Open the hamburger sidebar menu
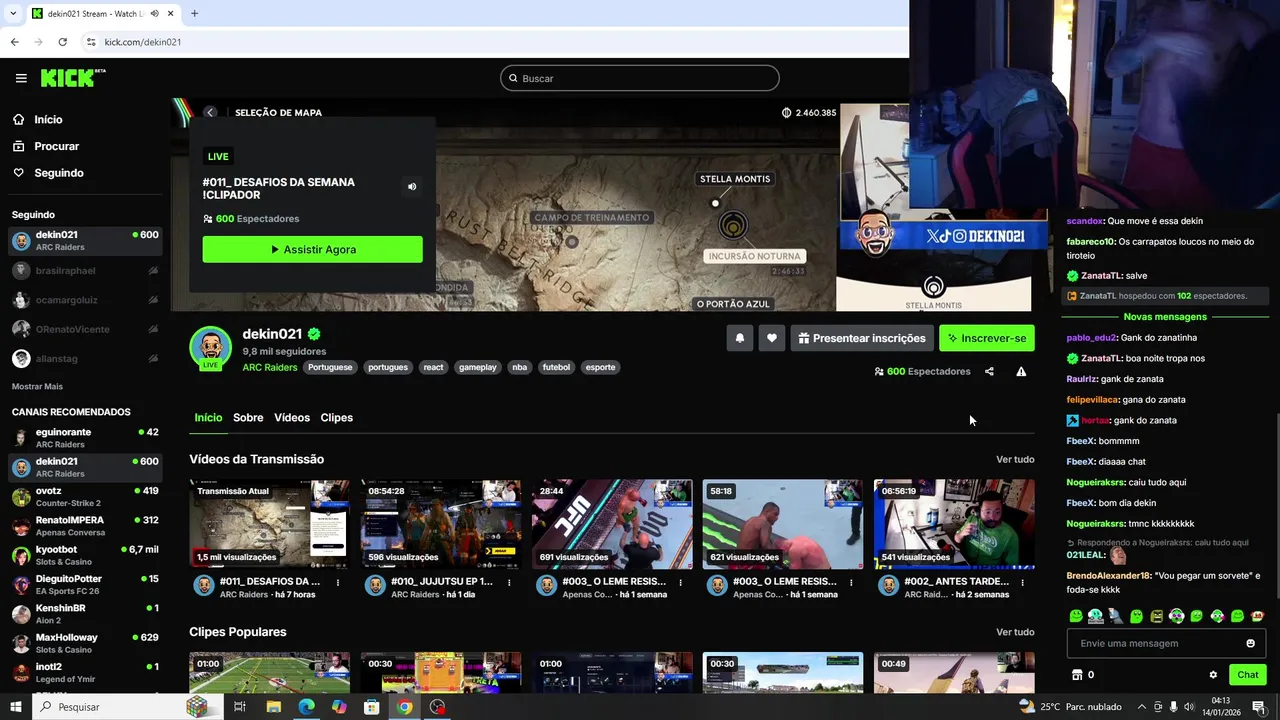 [x=21, y=78]
